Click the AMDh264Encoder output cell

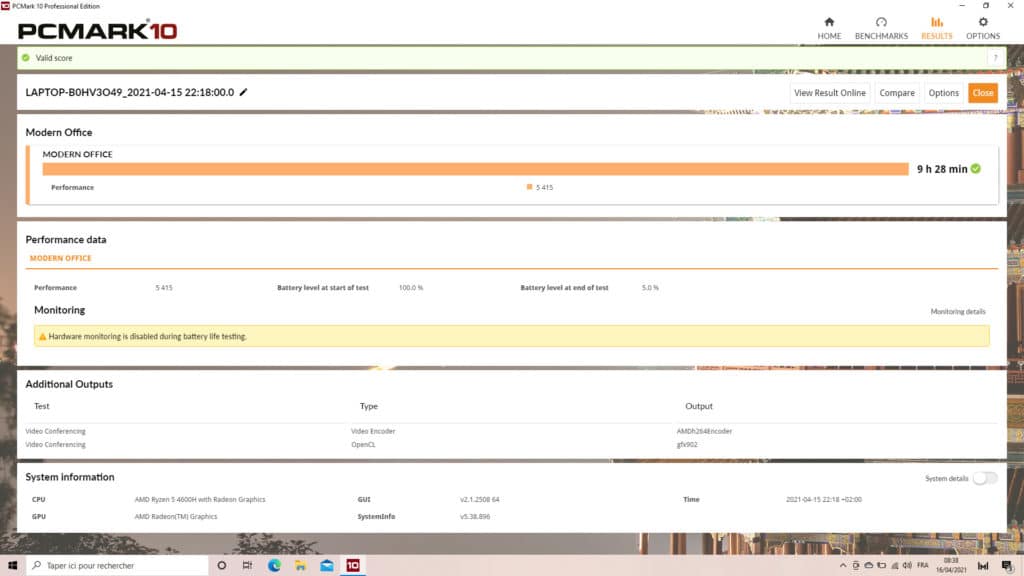(704, 431)
